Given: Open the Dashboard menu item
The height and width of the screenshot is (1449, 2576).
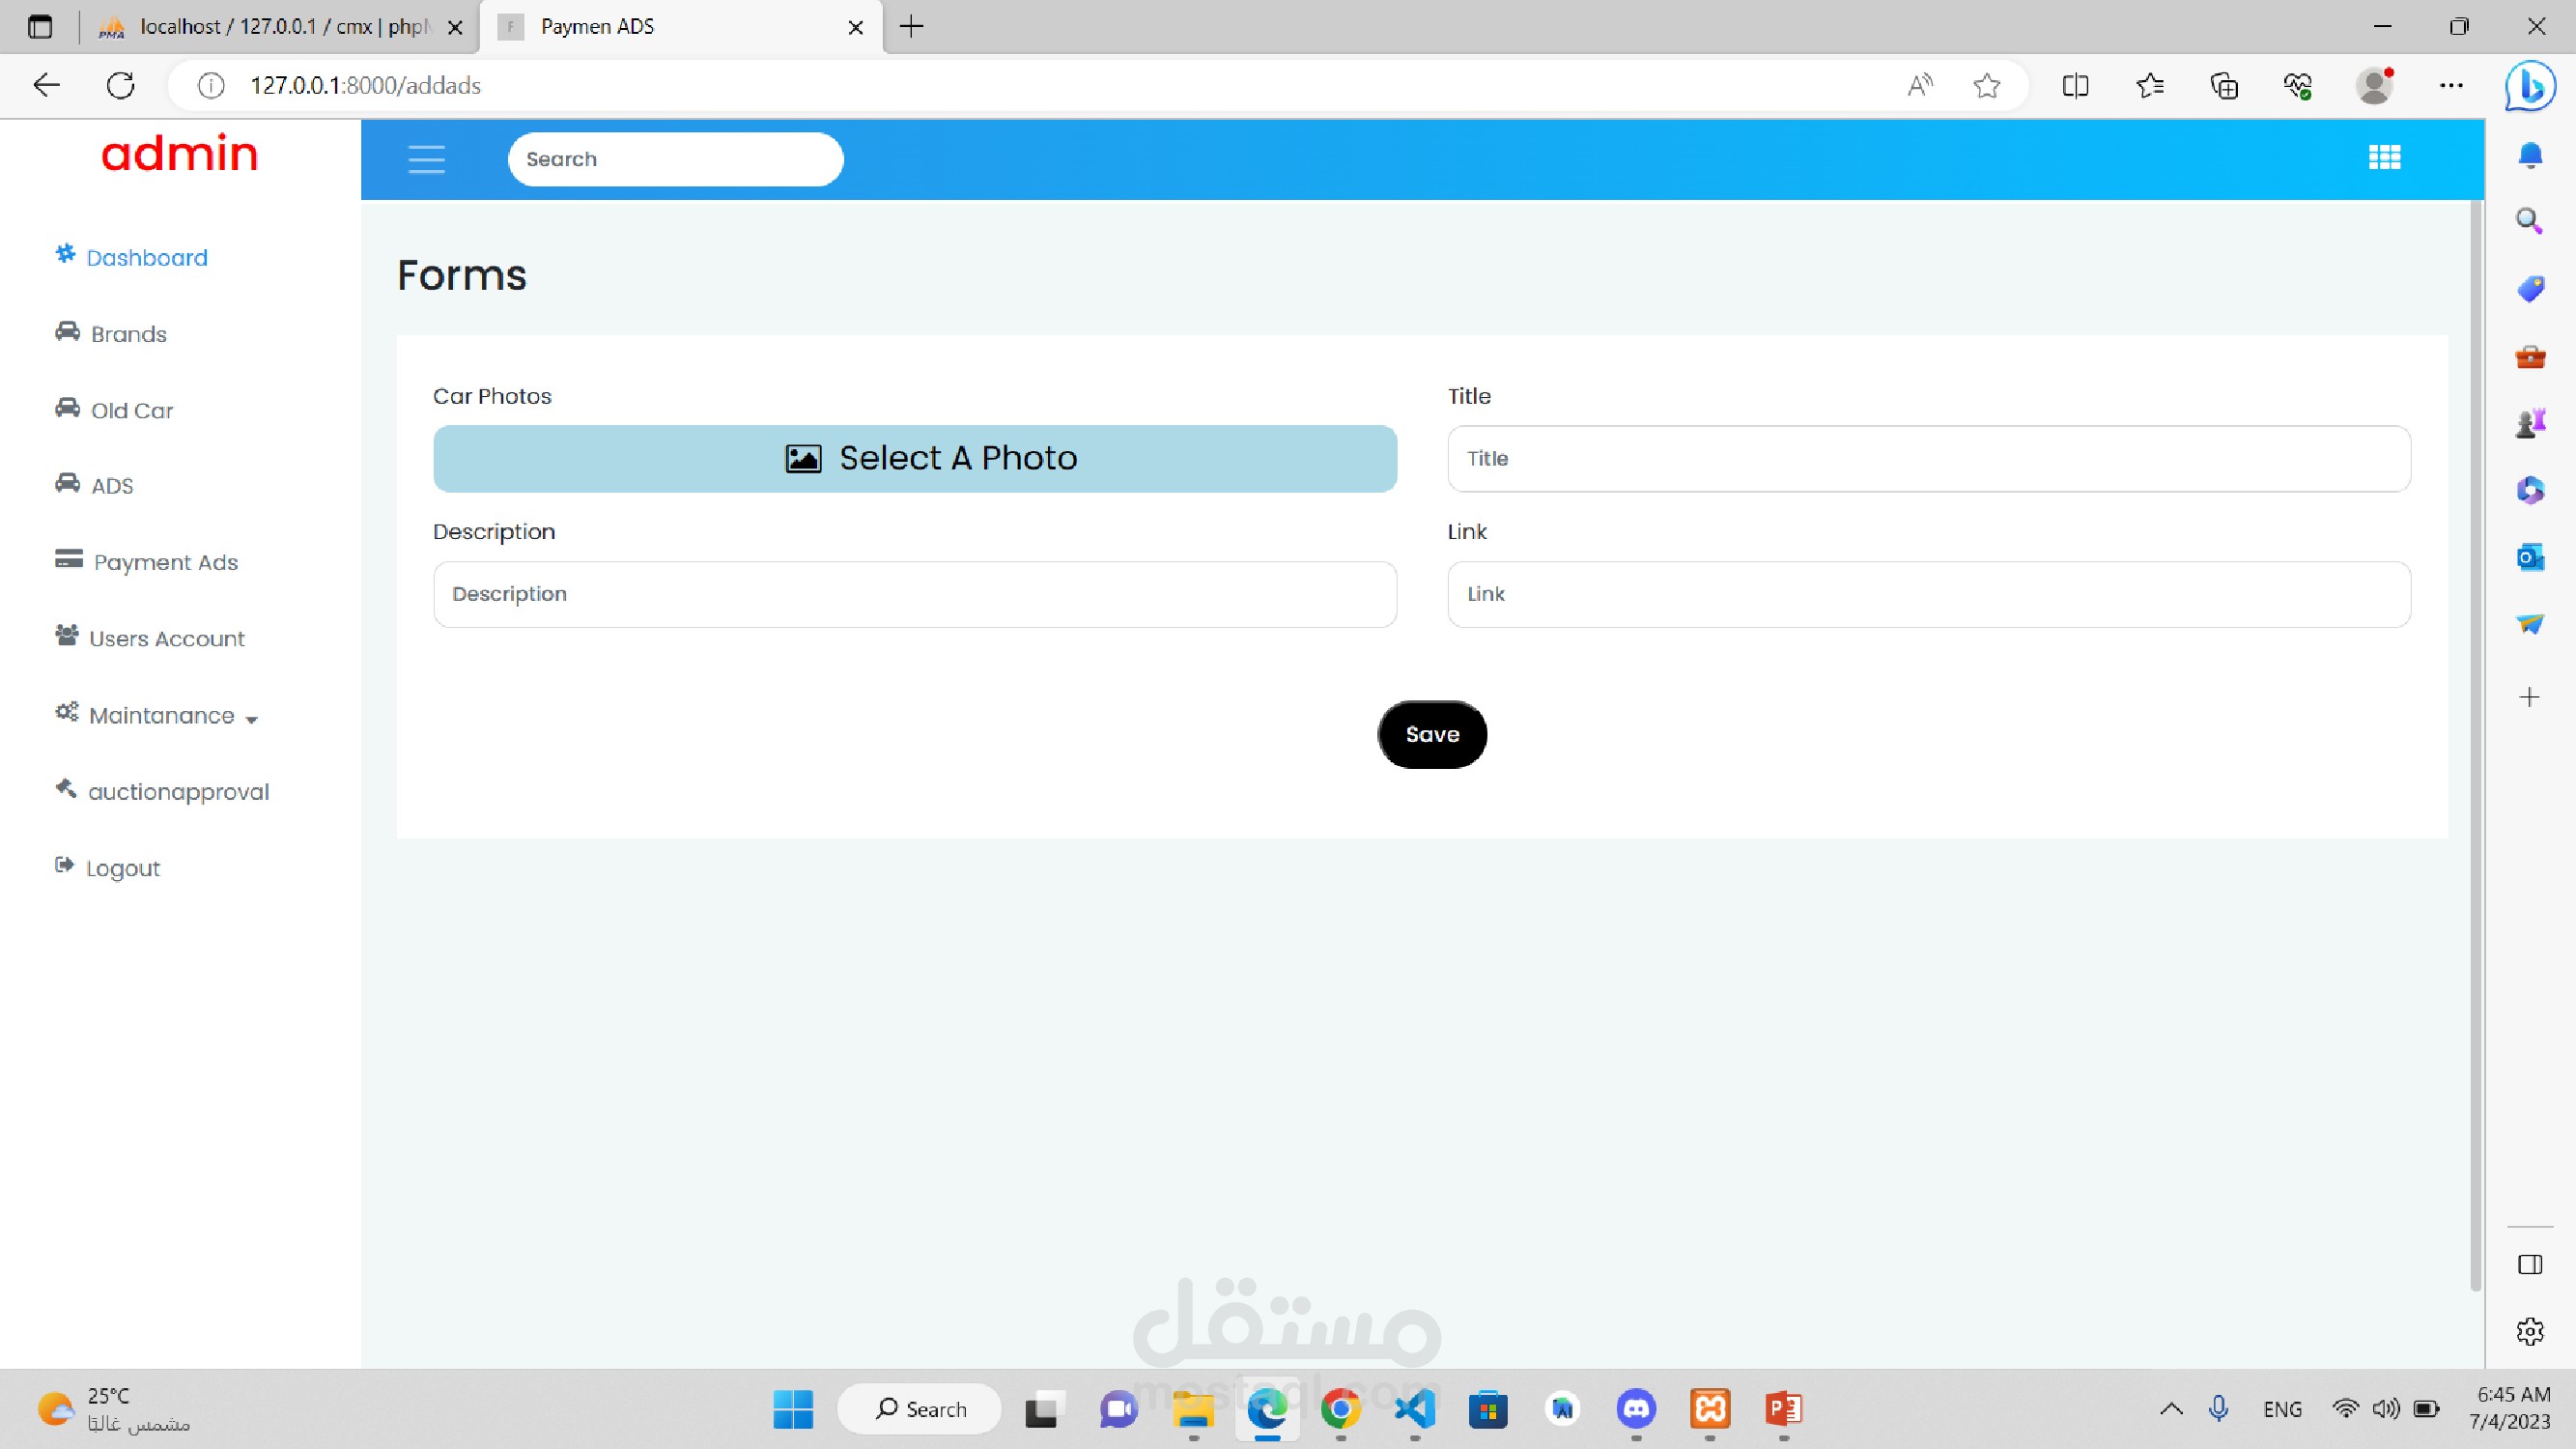Looking at the screenshot, I should click(x=146, y=258).
